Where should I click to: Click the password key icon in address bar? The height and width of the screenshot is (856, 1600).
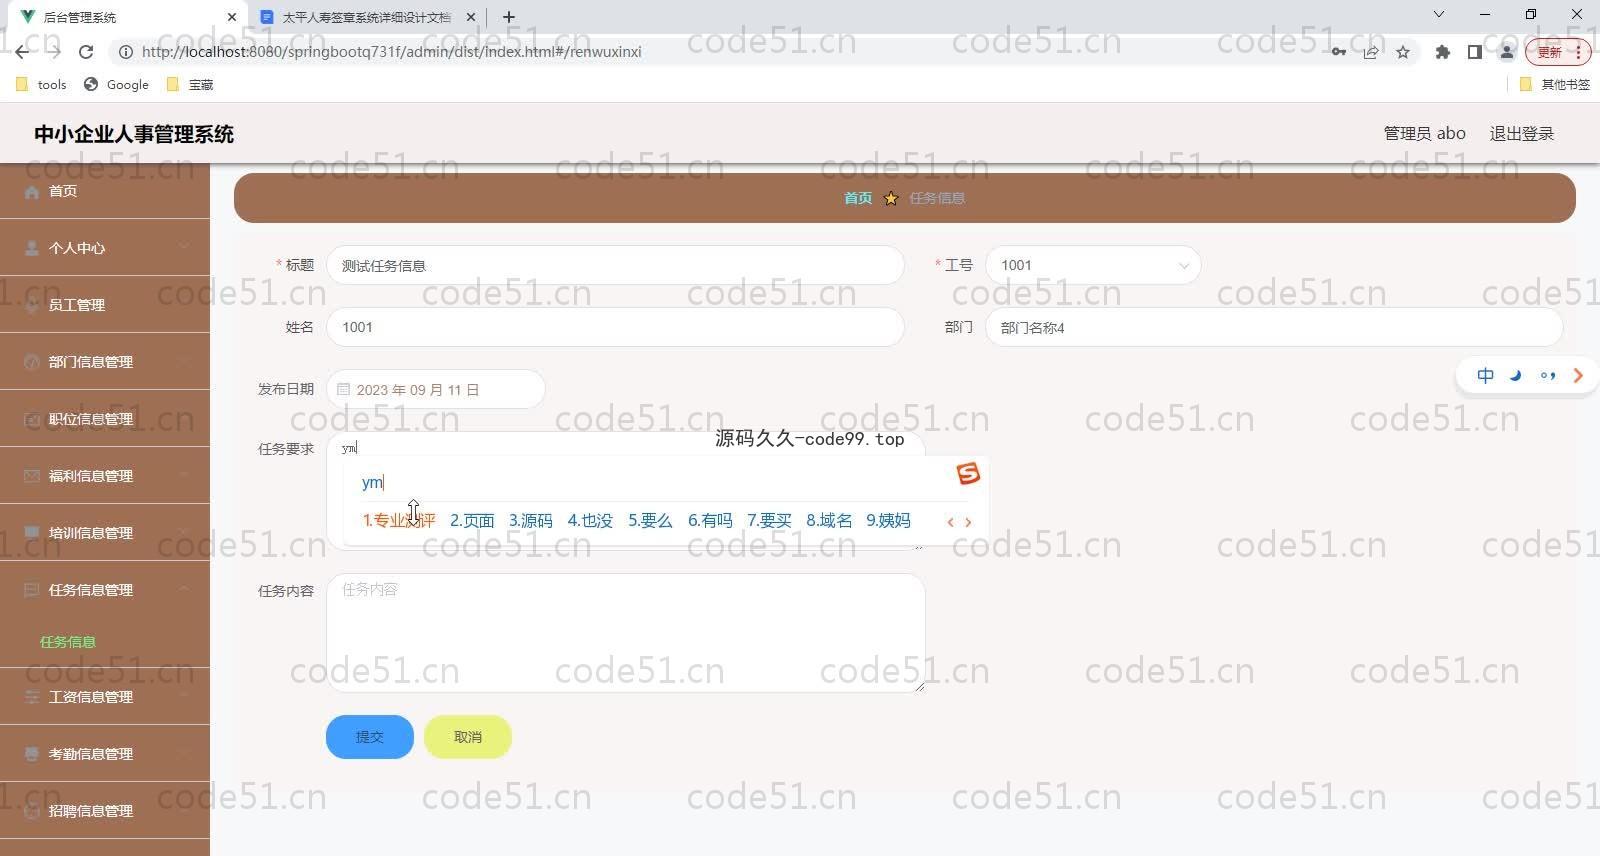(x=1338, y=52)
